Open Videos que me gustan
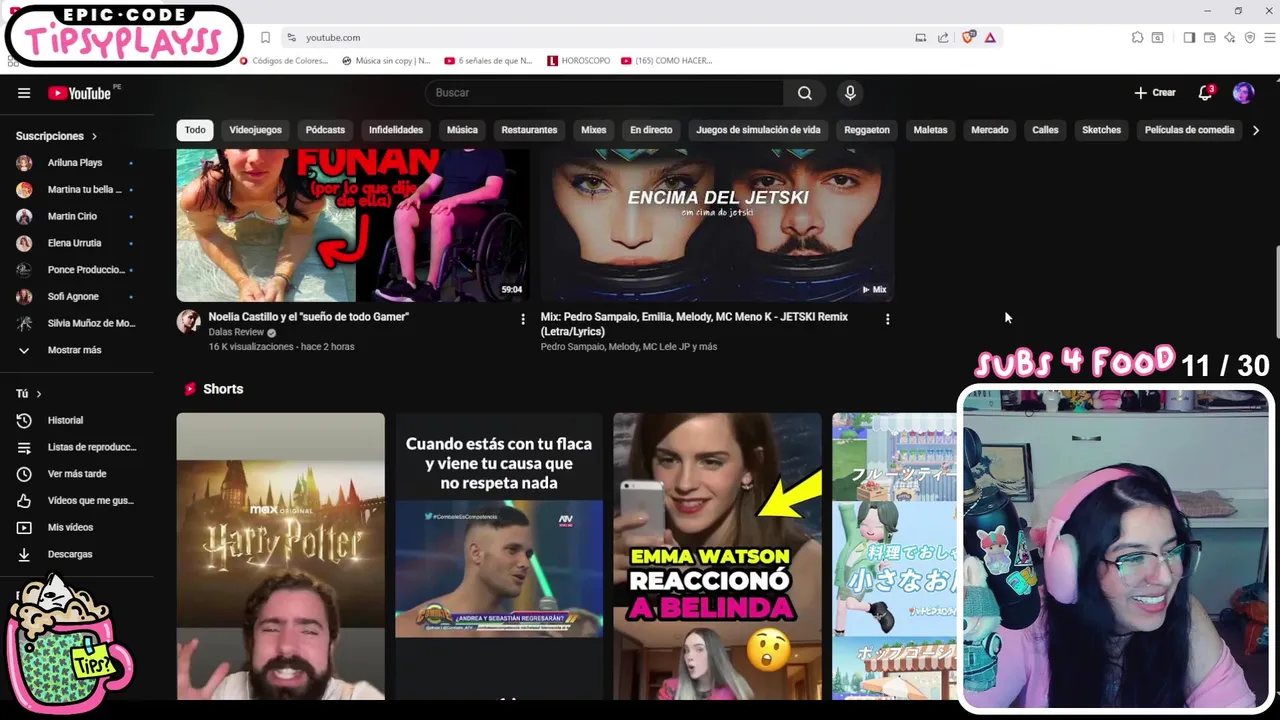The height and width of the screenshot is (720, 1280). (x=77, y=500)
